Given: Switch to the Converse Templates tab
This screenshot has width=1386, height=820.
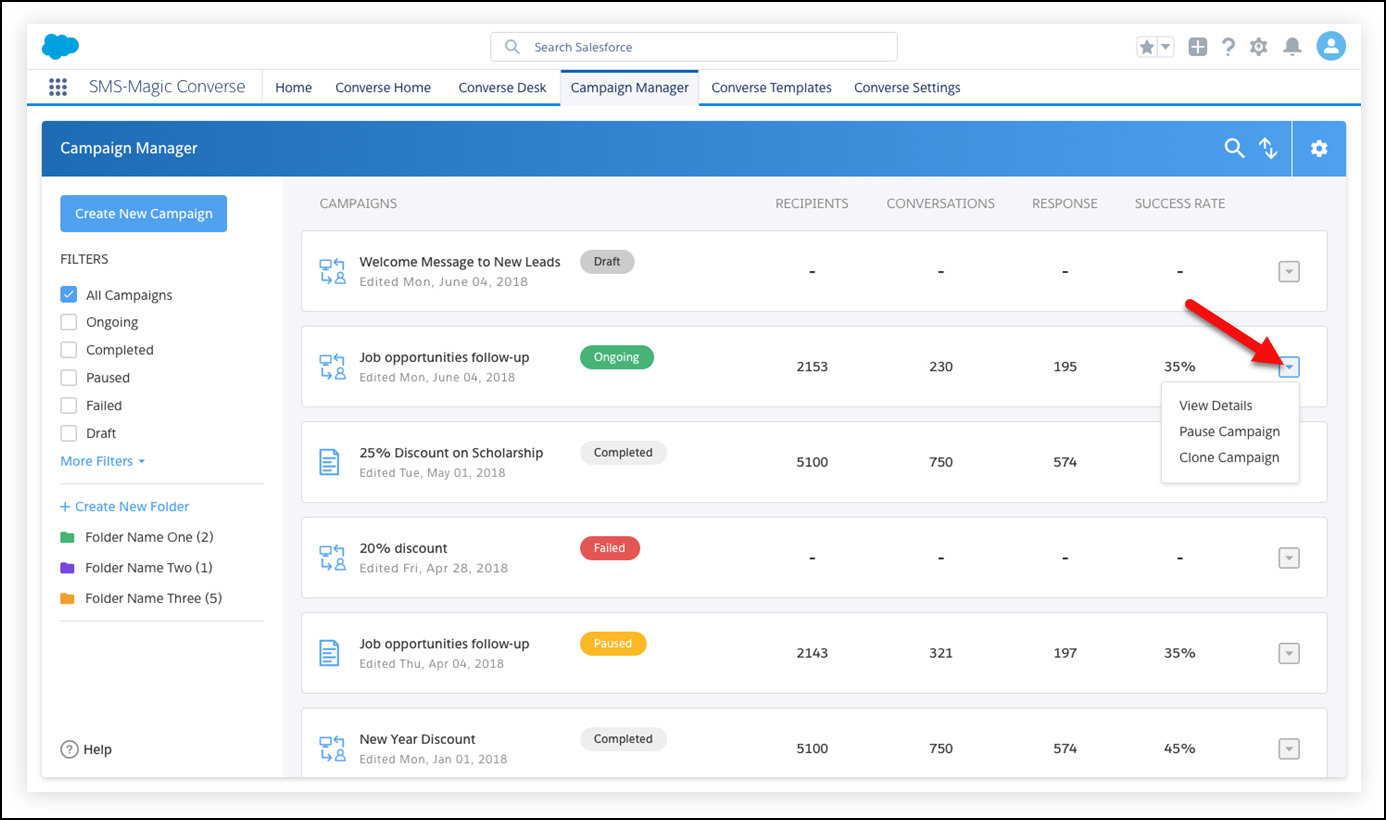Looking at the screenshot, I should point(771,88).
